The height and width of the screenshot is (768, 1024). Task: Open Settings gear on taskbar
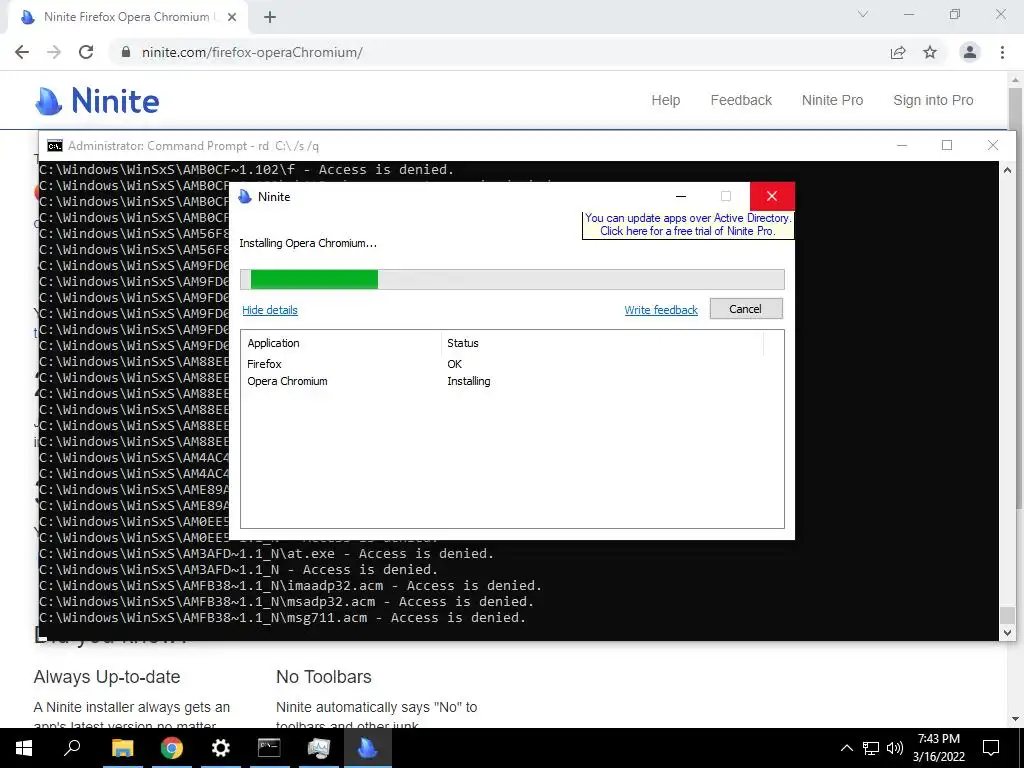(221, 748)
